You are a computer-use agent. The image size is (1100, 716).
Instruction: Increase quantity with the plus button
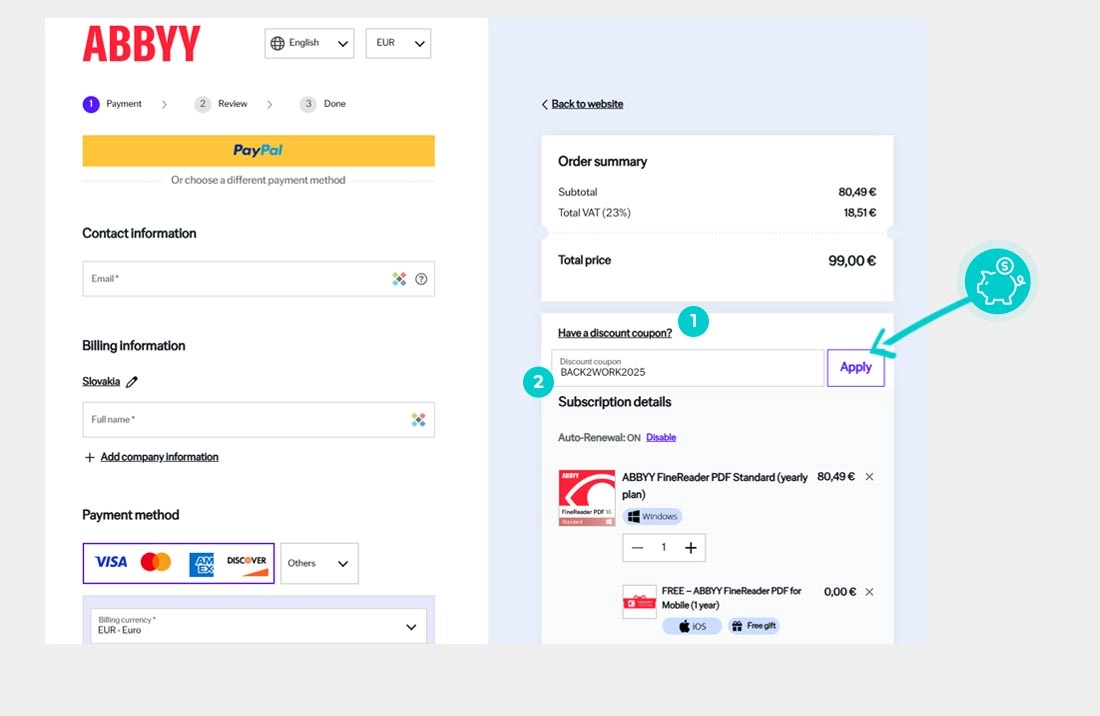pyautogui.click(x=690, y=548)
